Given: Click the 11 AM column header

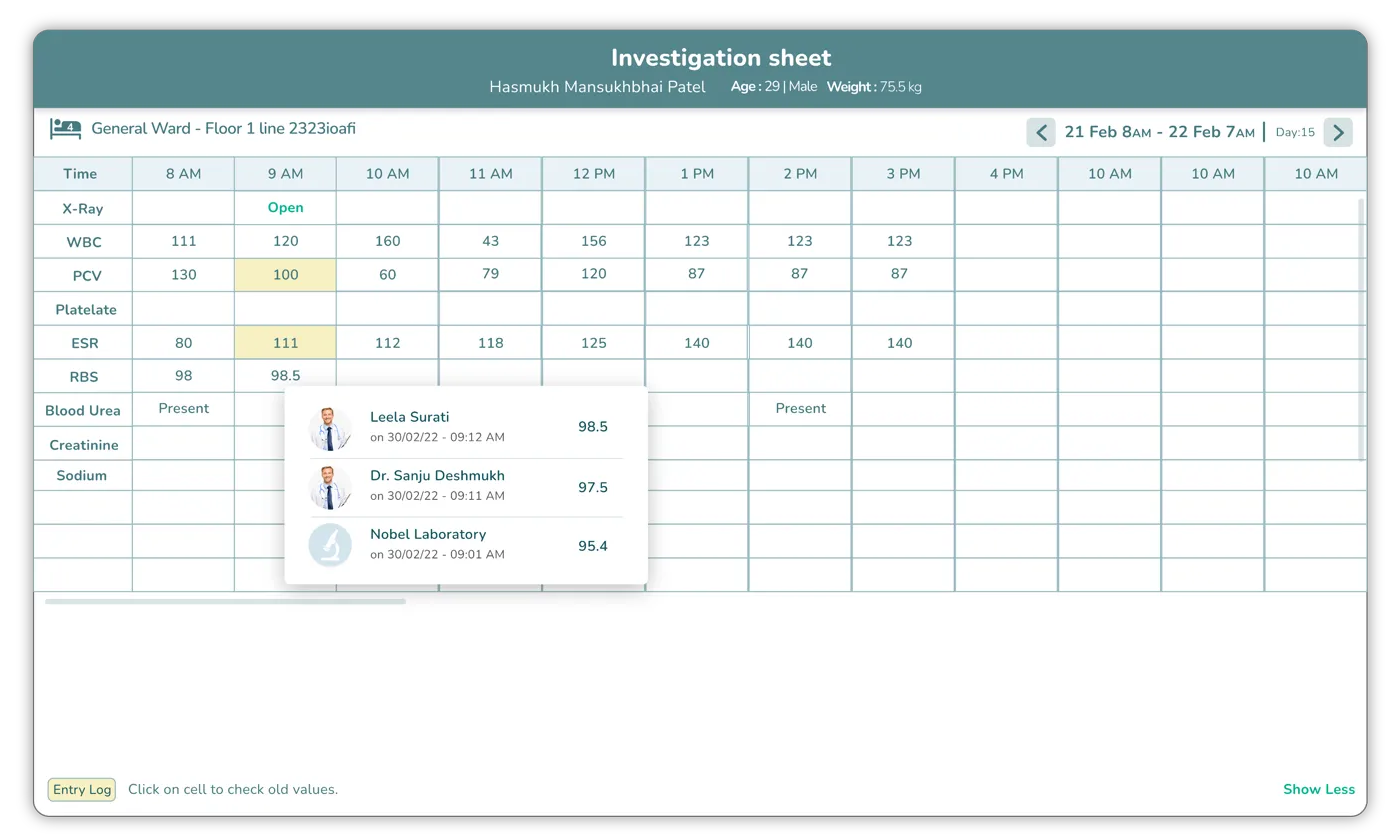Looking at the screenshot, I should click(x=490, y=174).
